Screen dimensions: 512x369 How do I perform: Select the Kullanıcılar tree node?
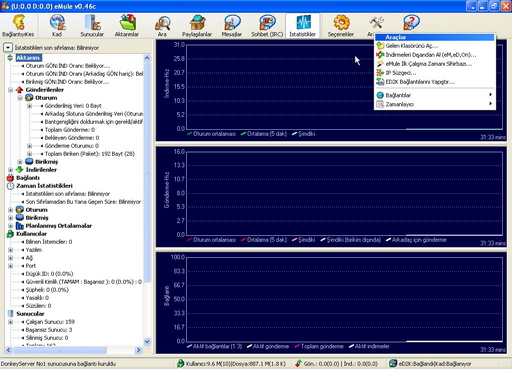click(x=31, y=234)
